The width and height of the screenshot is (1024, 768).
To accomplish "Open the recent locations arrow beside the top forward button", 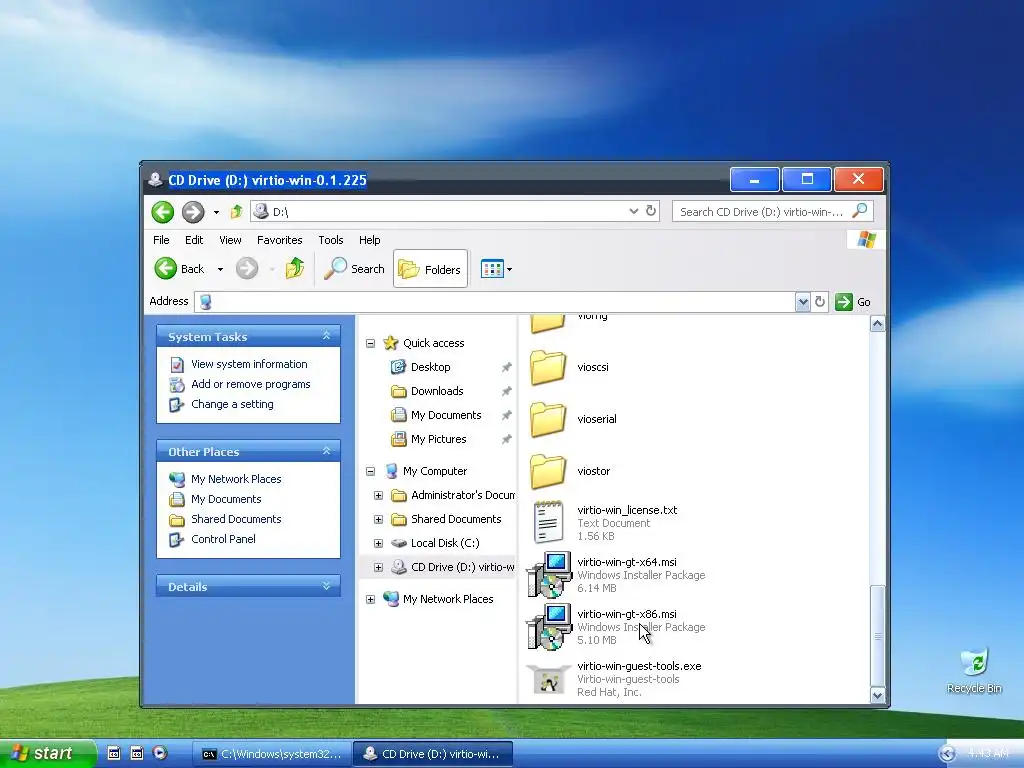I will coord(216,212).
